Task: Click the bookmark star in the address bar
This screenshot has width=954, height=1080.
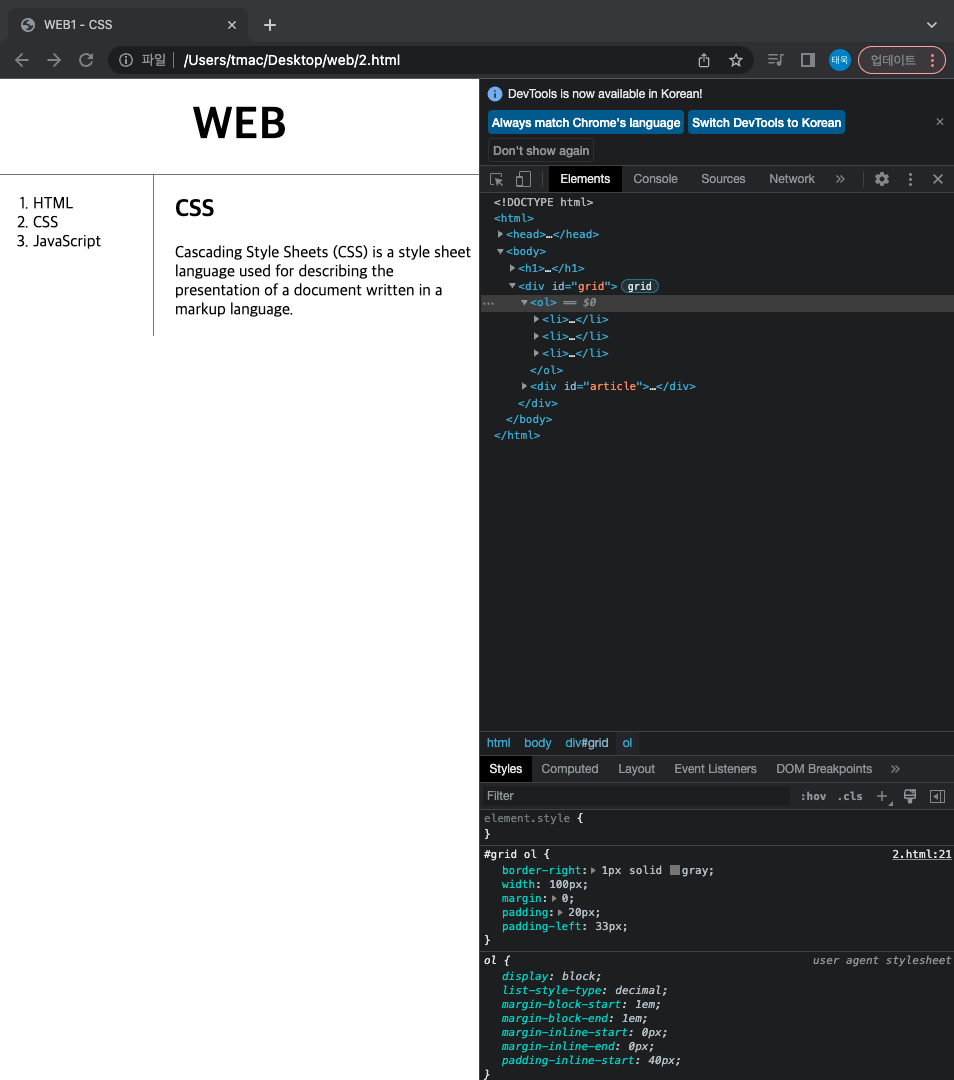Action: 736,59
